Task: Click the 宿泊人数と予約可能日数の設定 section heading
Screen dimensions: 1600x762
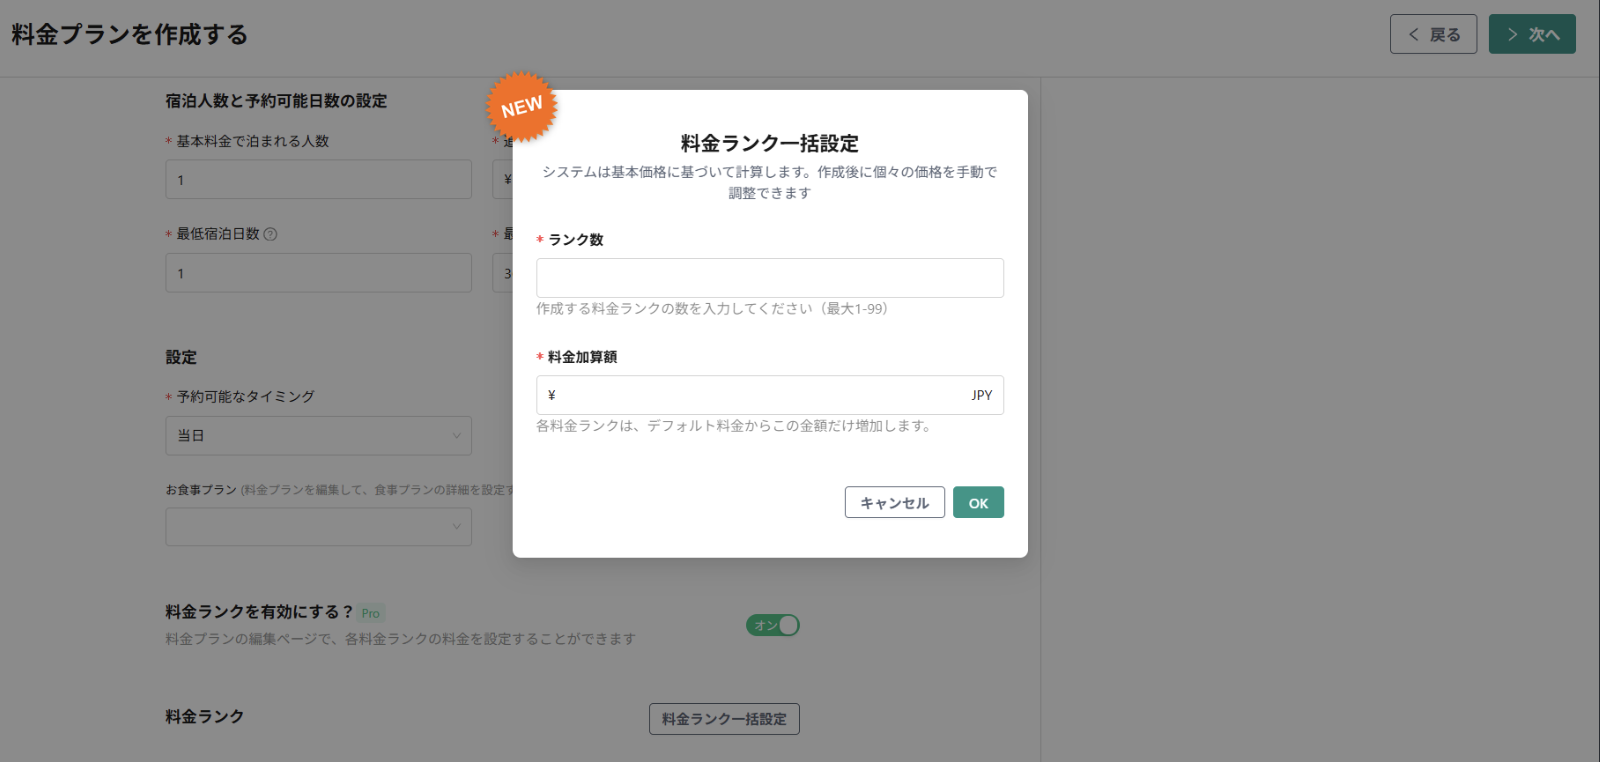Action: pyautogui.click(x=276, y=101)
